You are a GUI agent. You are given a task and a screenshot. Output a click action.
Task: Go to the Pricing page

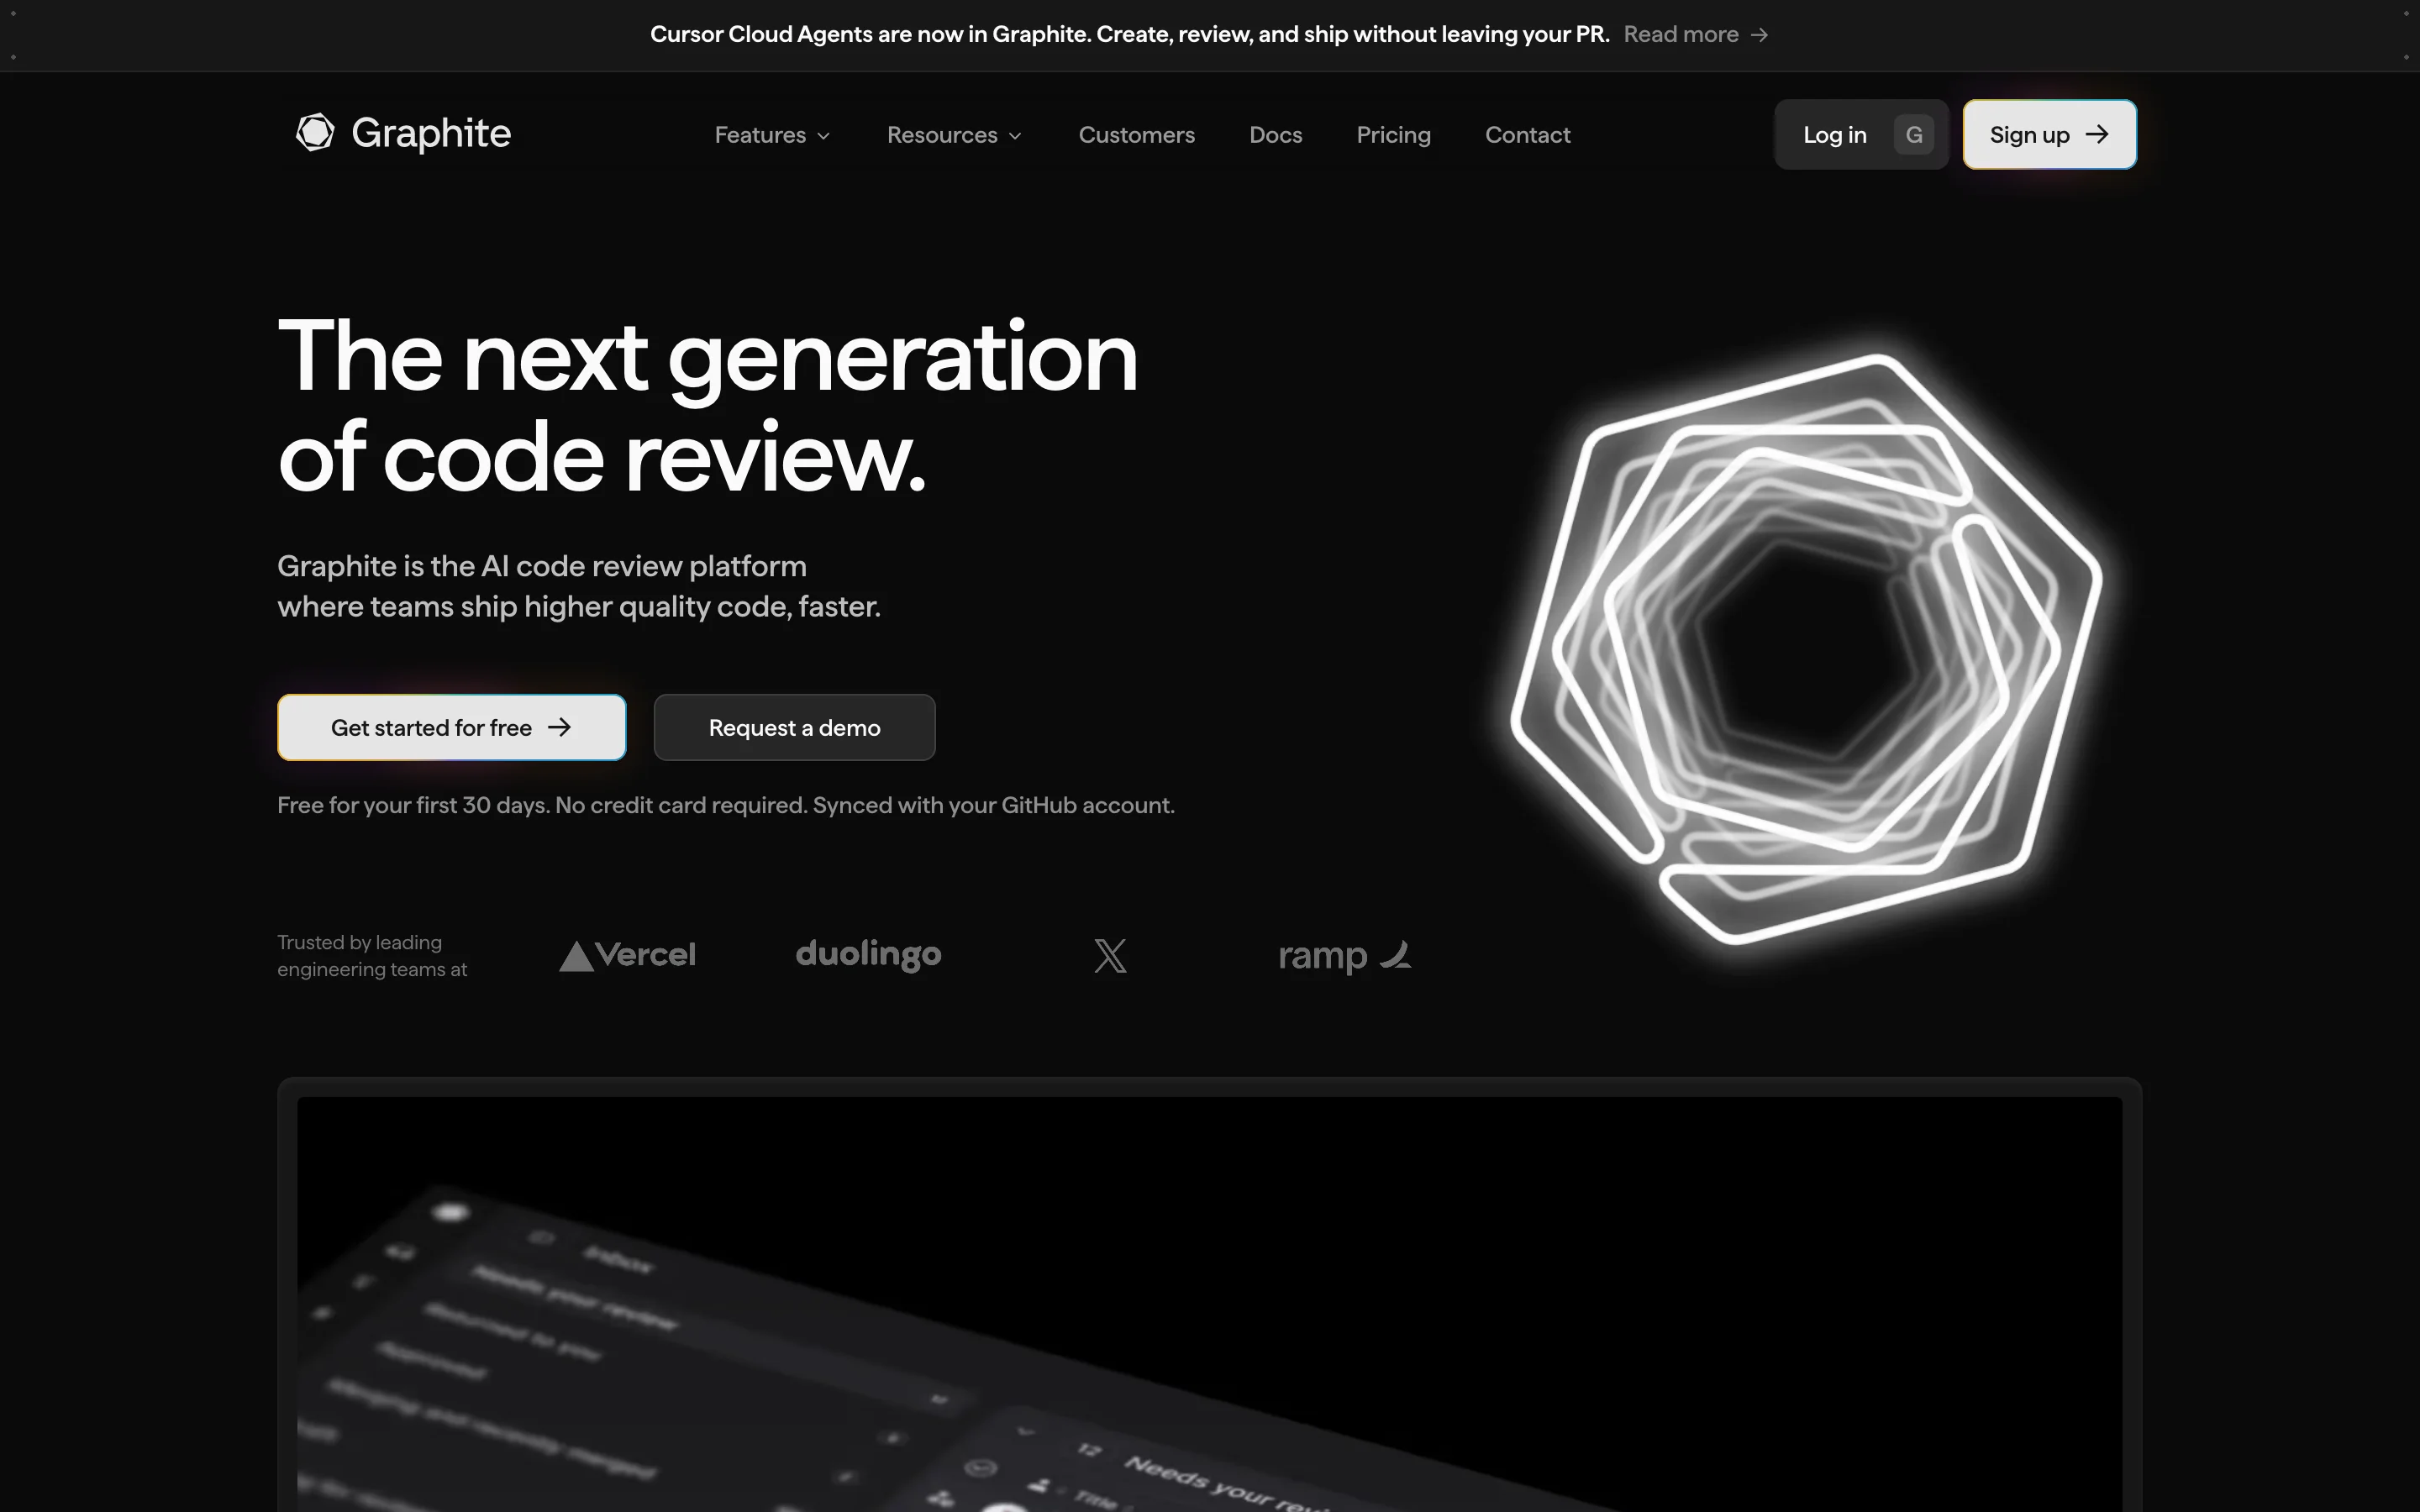(1393, 135)
